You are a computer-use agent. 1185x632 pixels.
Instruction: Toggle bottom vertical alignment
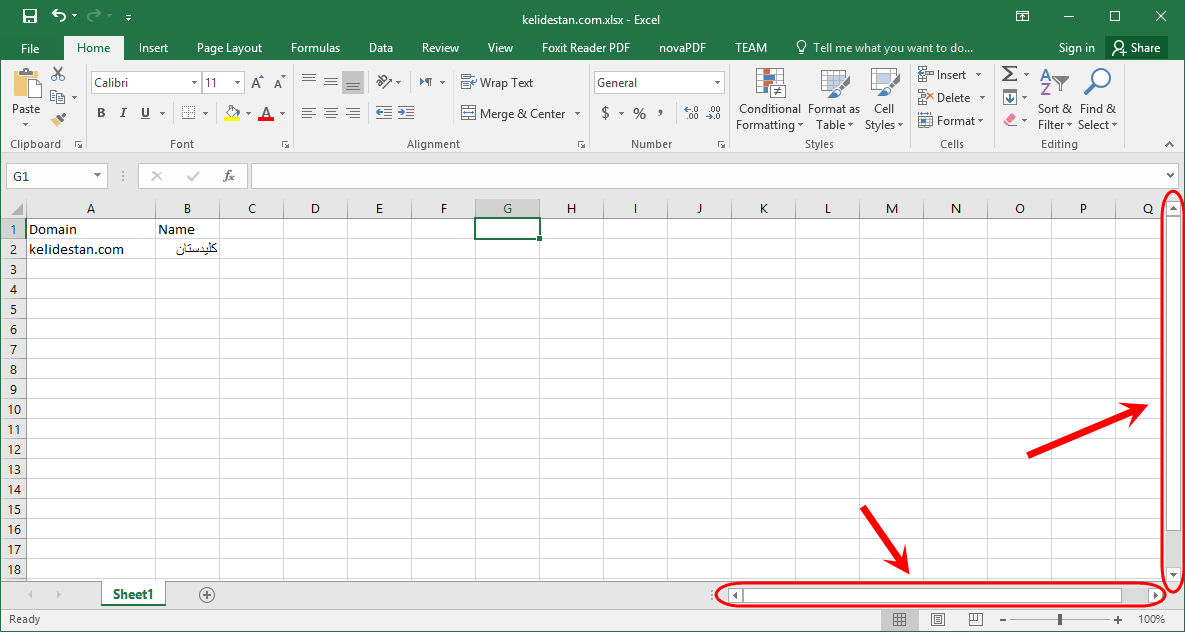click(353, 81)
